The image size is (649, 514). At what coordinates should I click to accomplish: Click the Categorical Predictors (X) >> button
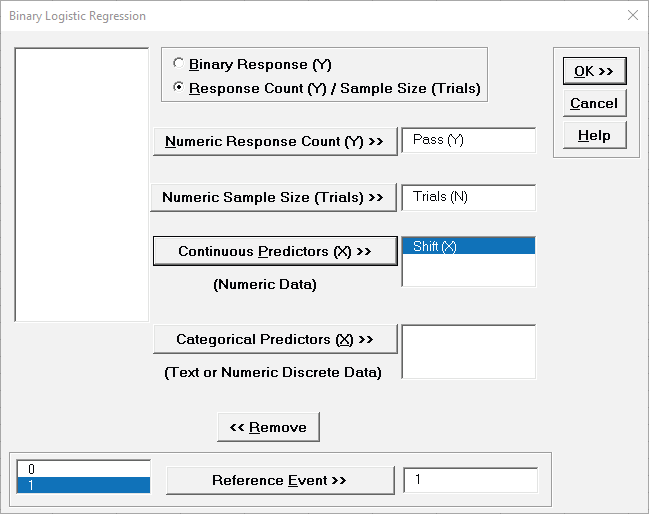(275, 339)
